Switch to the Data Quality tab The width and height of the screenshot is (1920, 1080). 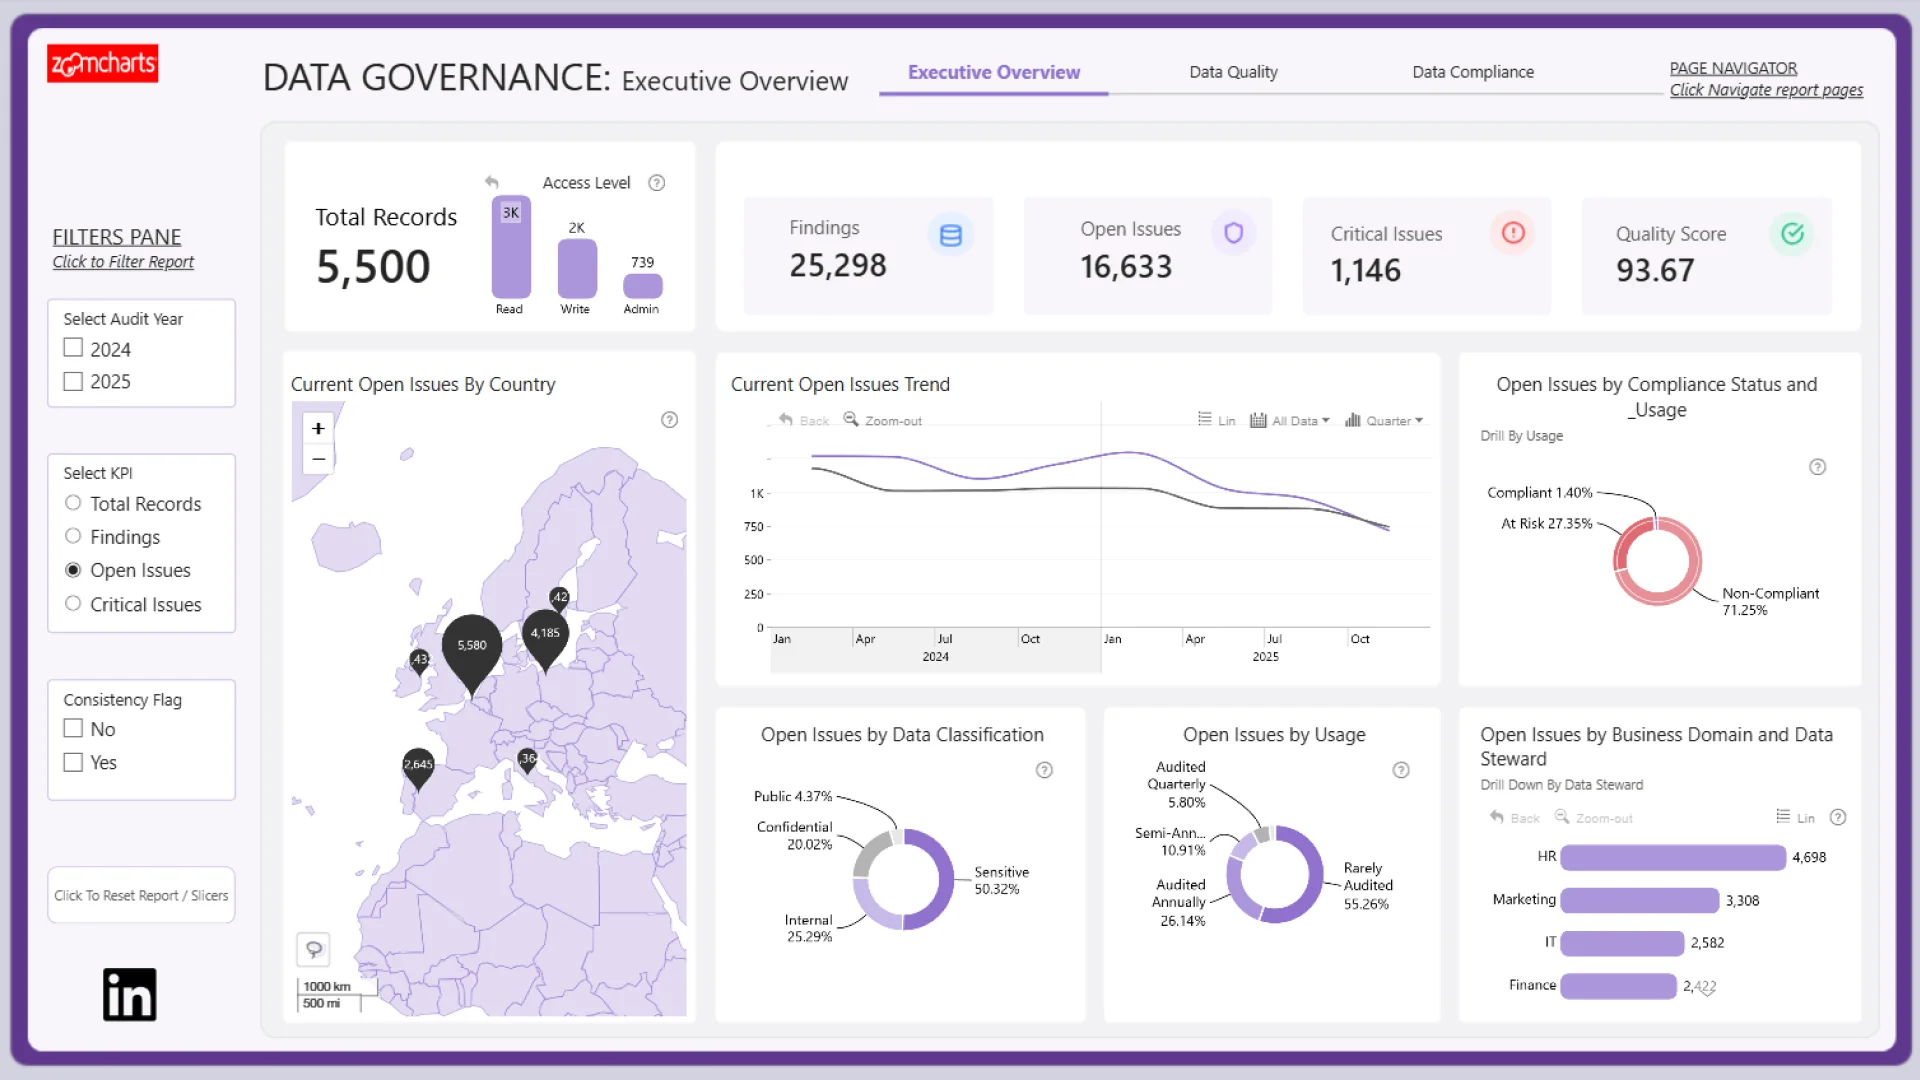click(1232, 72)
